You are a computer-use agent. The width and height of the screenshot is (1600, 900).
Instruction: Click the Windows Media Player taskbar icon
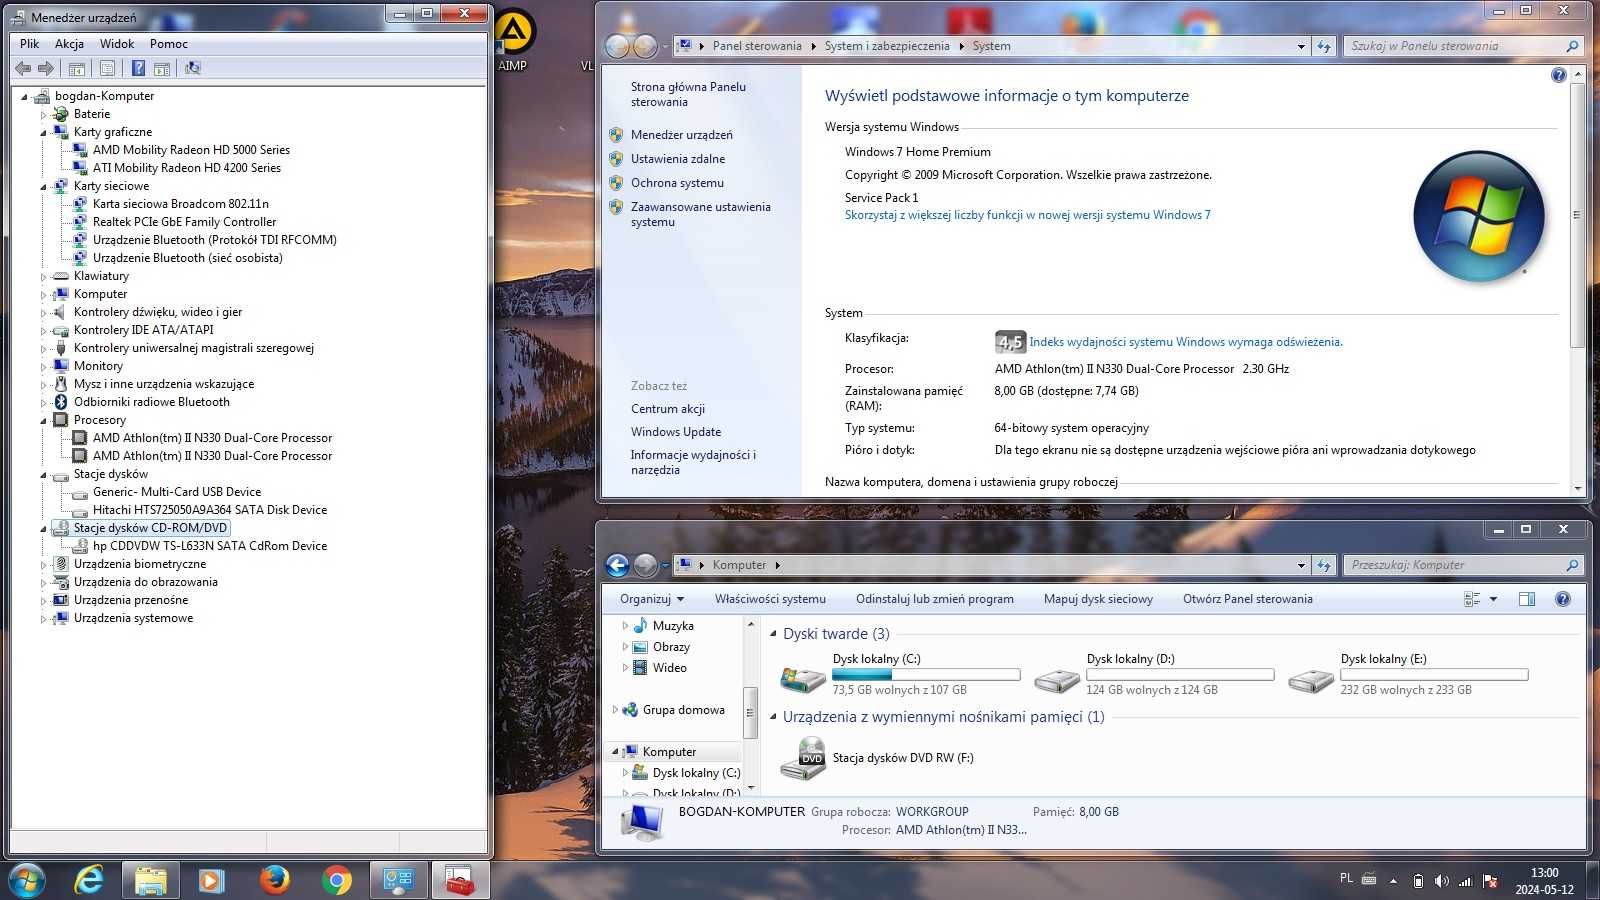(211, 880)
